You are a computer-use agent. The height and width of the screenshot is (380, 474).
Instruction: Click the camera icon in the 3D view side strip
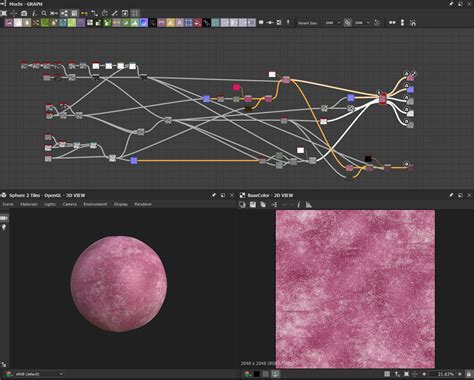4,218
